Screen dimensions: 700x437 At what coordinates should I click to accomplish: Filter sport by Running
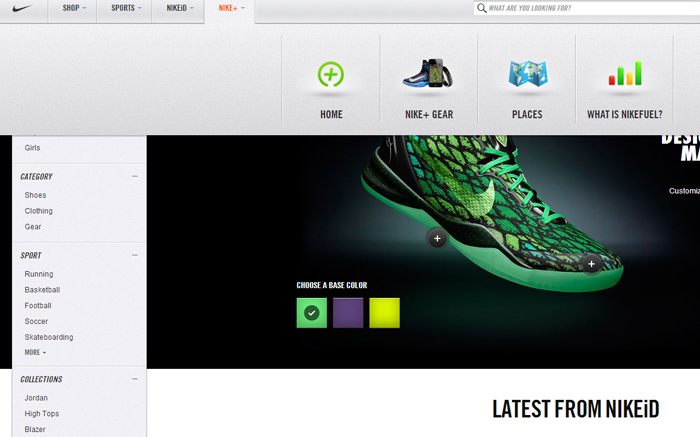pyautogui.click(x=39, y=274)
